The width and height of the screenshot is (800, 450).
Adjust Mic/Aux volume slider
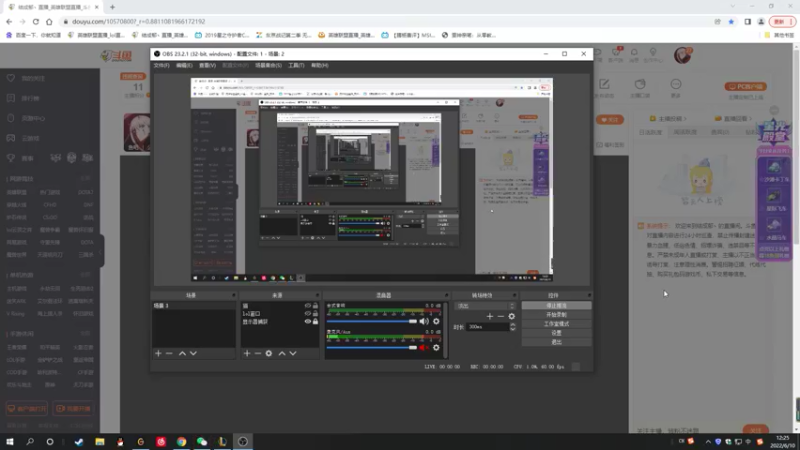372,347
